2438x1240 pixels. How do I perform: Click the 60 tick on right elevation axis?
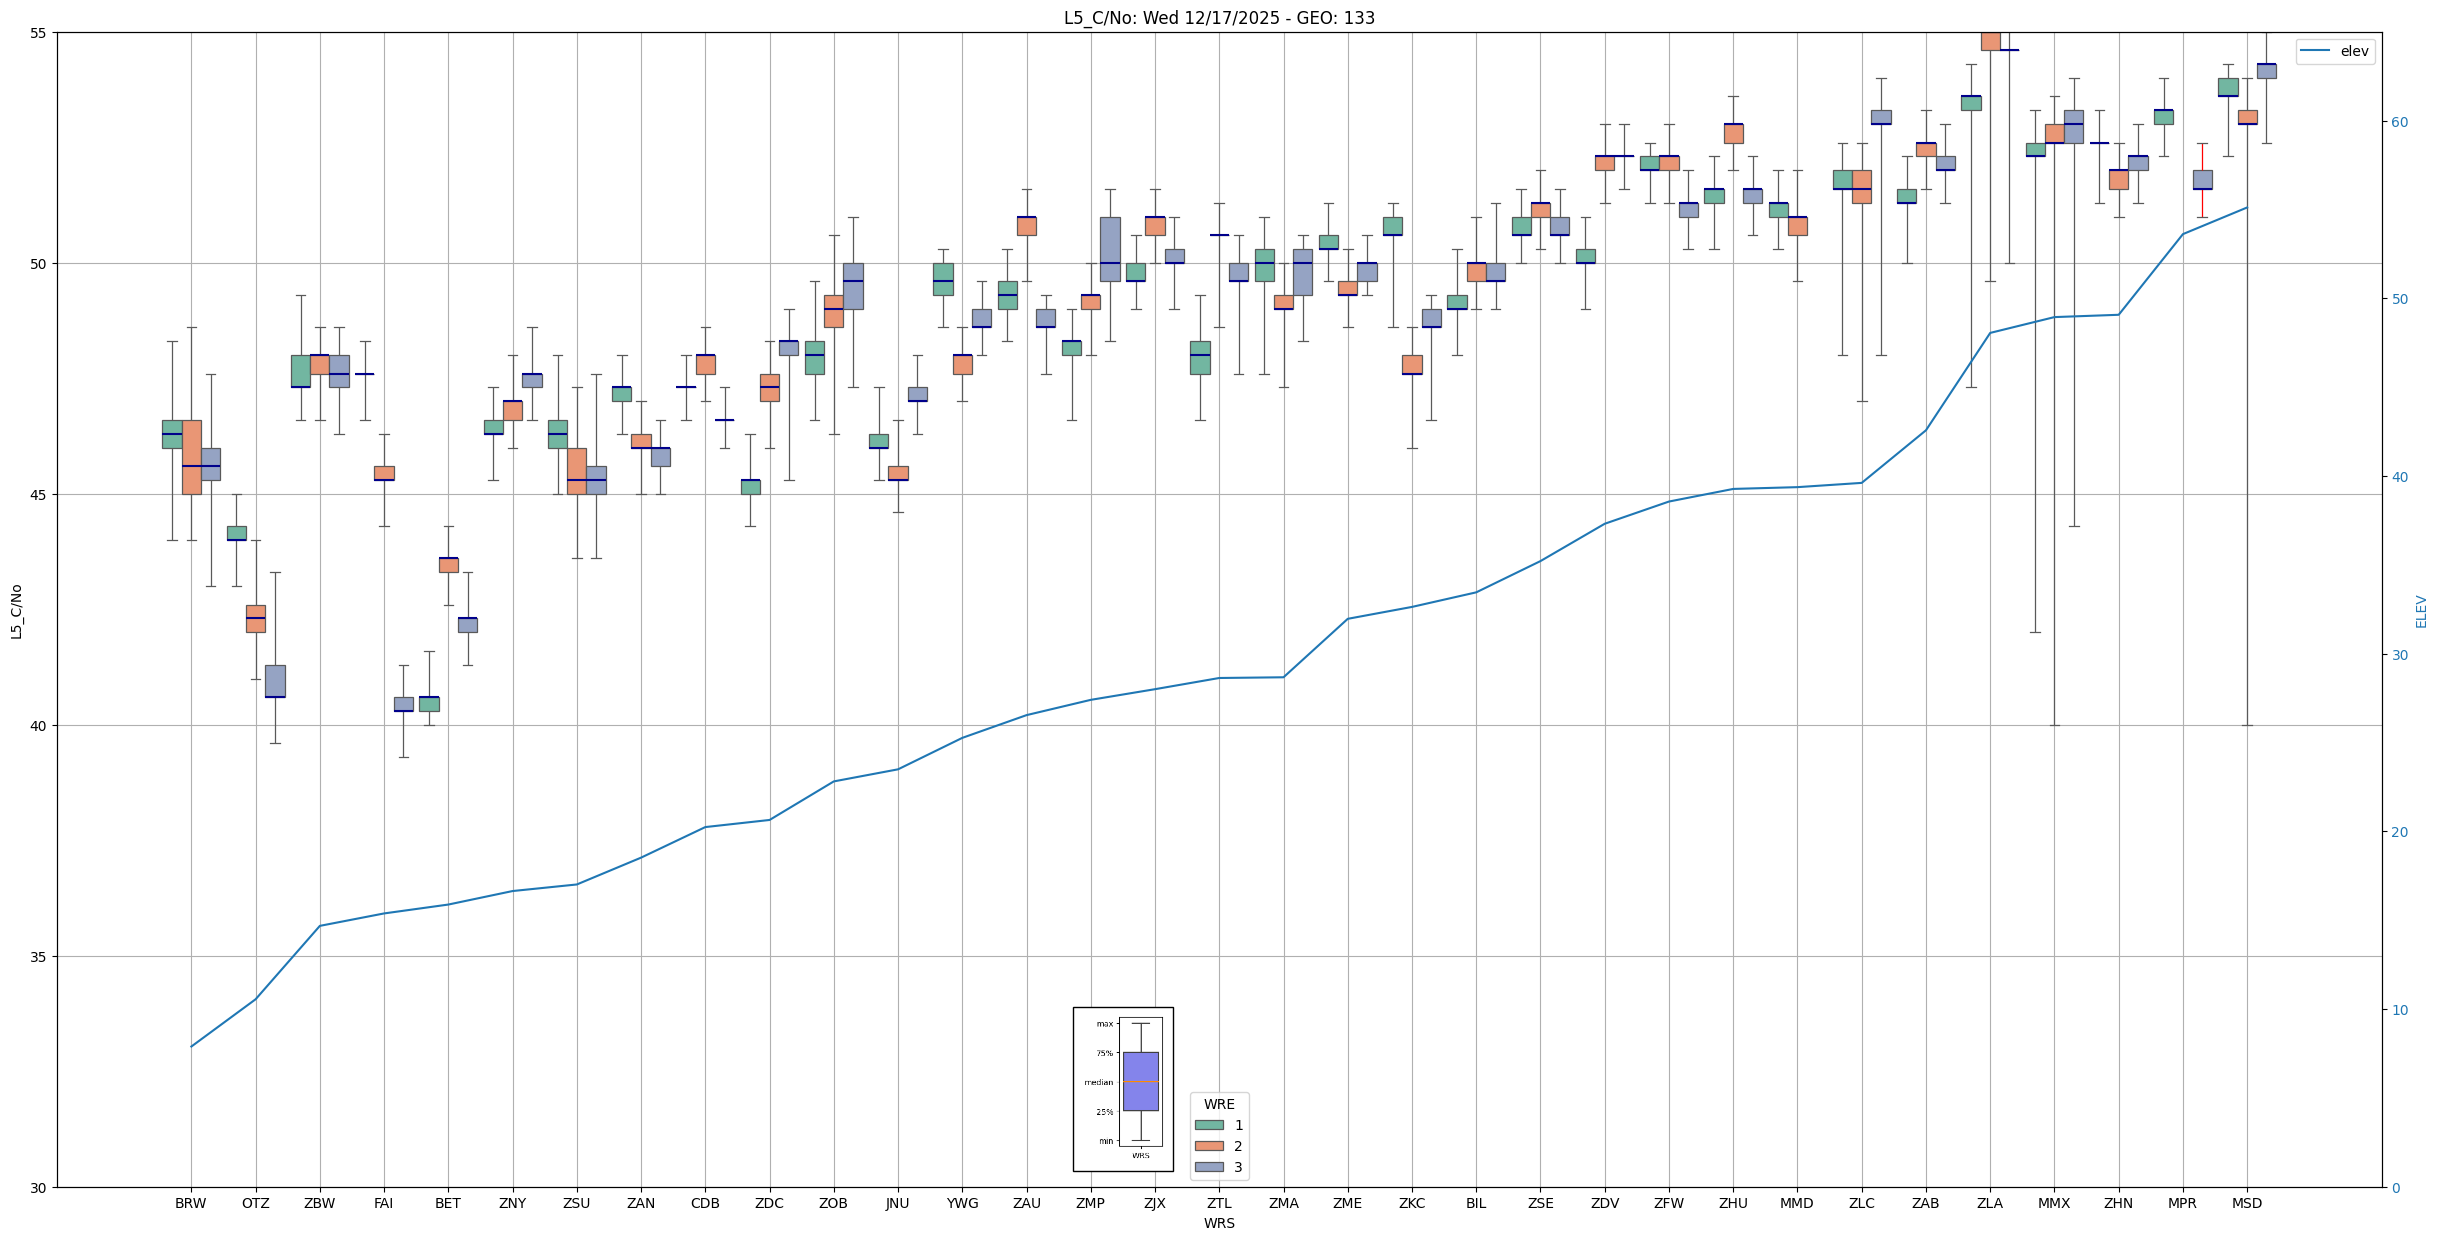pyautogui.click(x=2399, y=122)
